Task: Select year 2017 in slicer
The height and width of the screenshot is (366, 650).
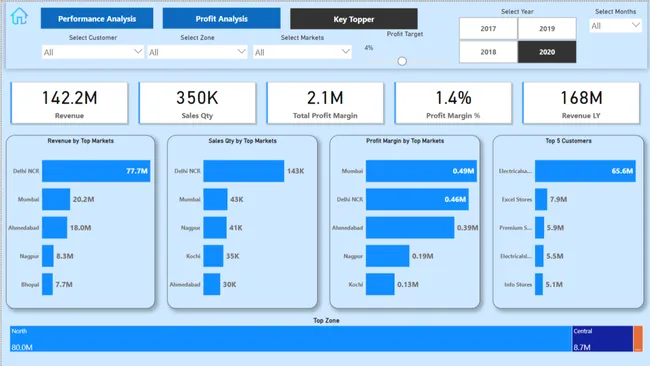Action: (488, 29)
